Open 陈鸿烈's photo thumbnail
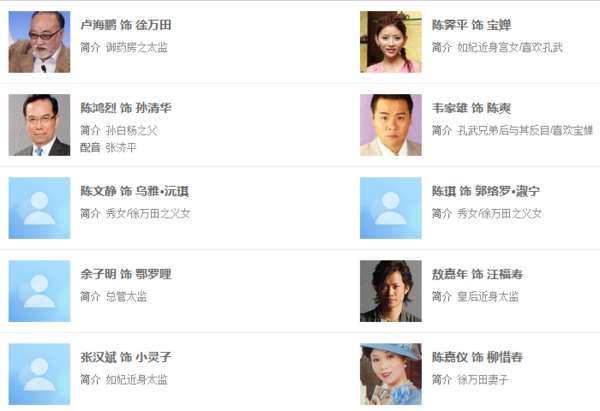Screen dimensions: 600x411 tap(39, 125)
